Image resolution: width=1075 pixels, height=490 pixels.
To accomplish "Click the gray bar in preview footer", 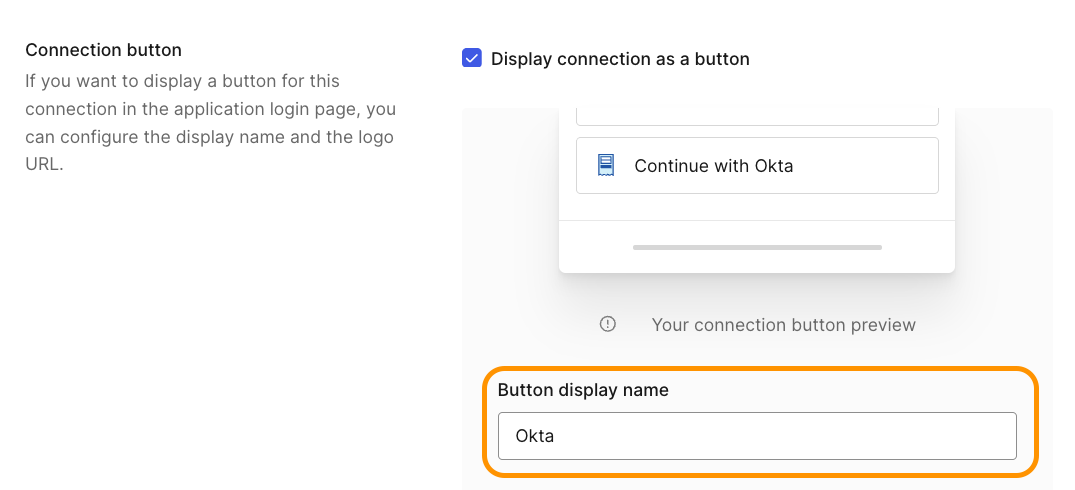I will click(x=757, y=247).
